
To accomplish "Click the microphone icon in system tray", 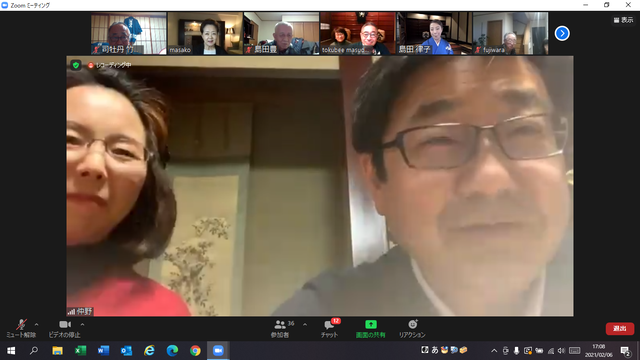I will tap(516, 351).
